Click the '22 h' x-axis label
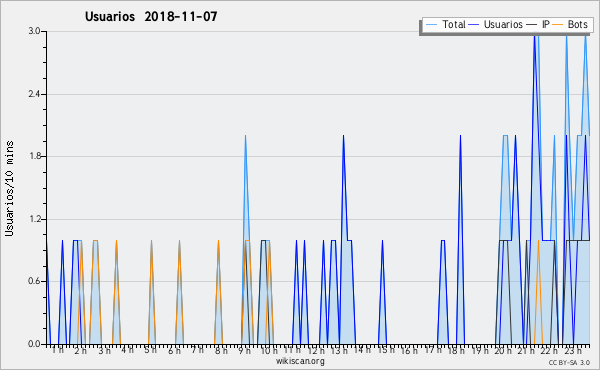The height and width of the screenshot is (370, 600). click(x=549, y=350)
